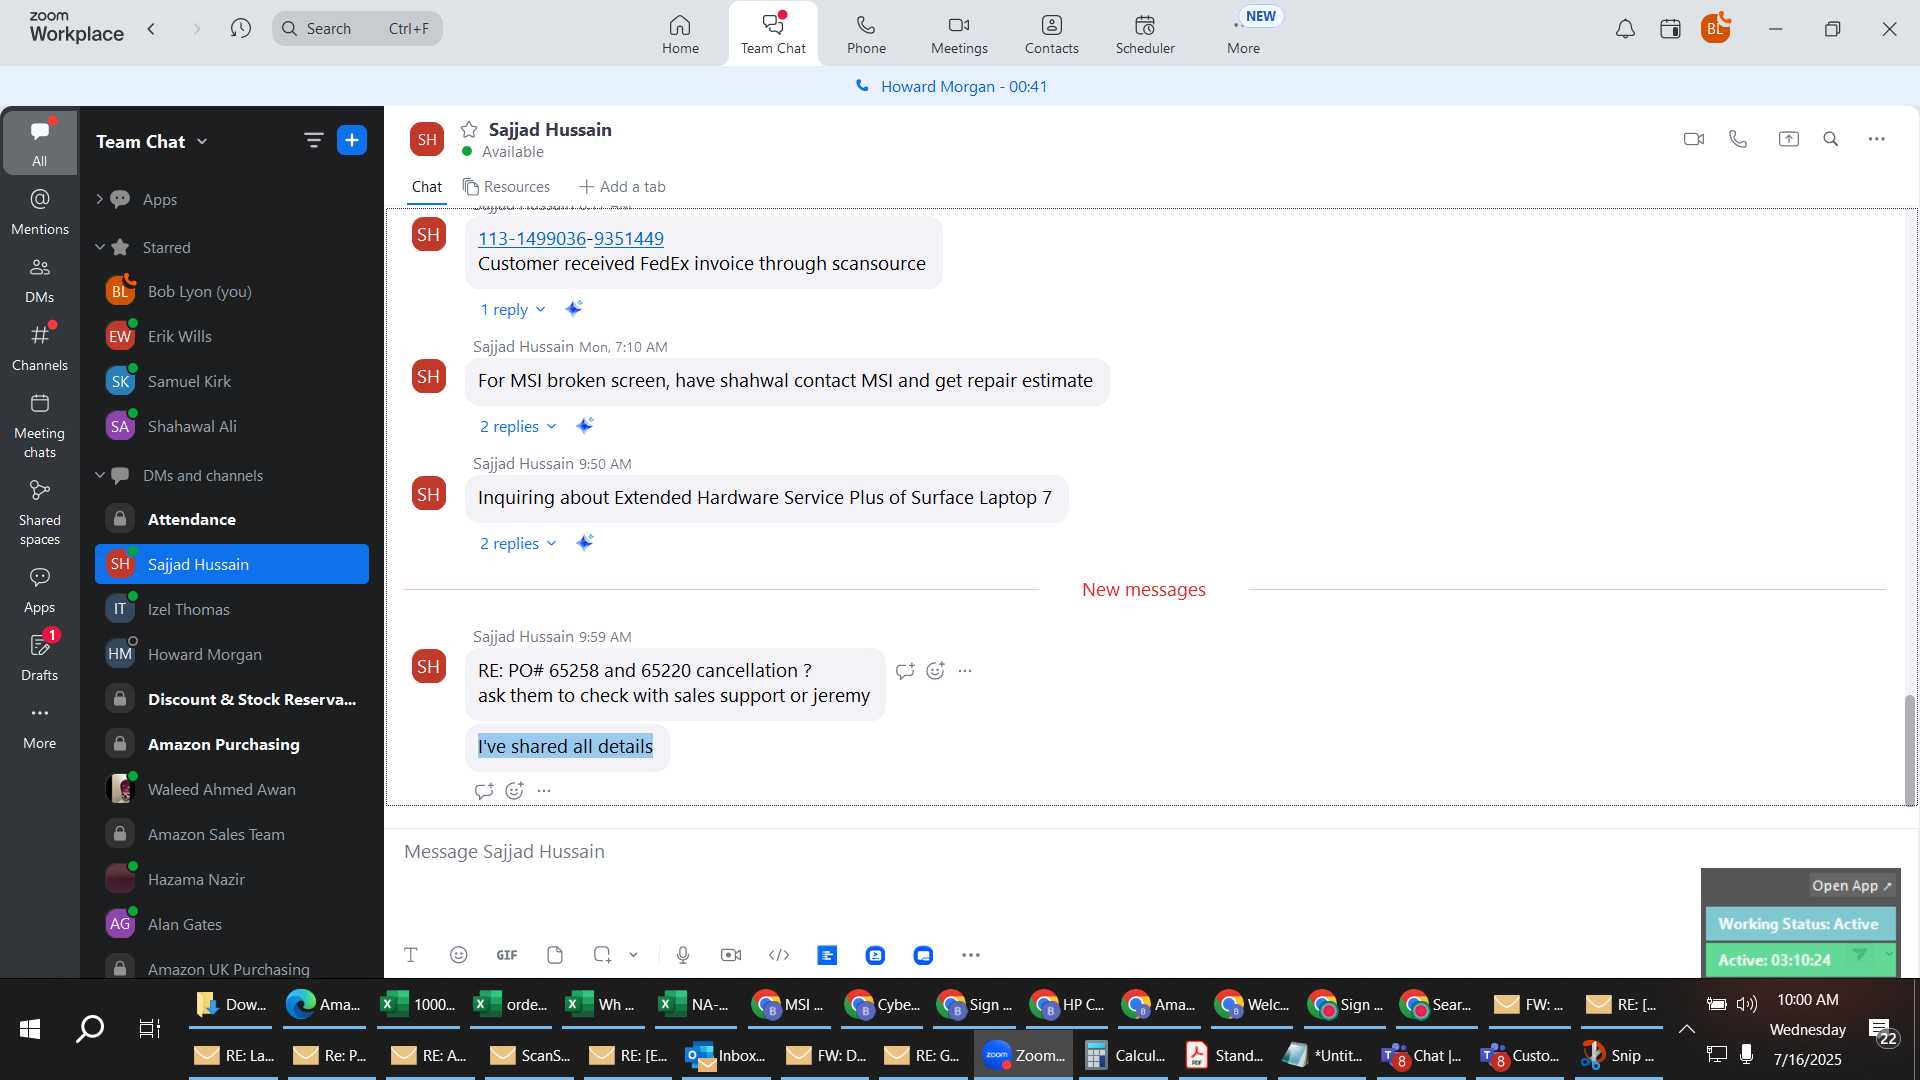Click the Open App button

[x=1851, y=886]
